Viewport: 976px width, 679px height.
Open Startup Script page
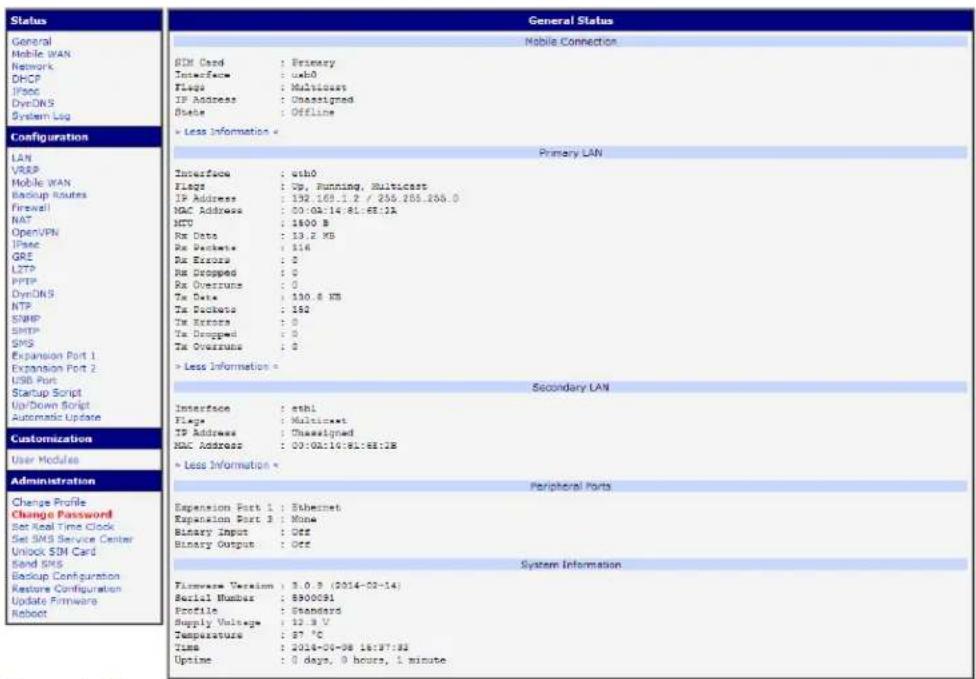coord(47,393)
